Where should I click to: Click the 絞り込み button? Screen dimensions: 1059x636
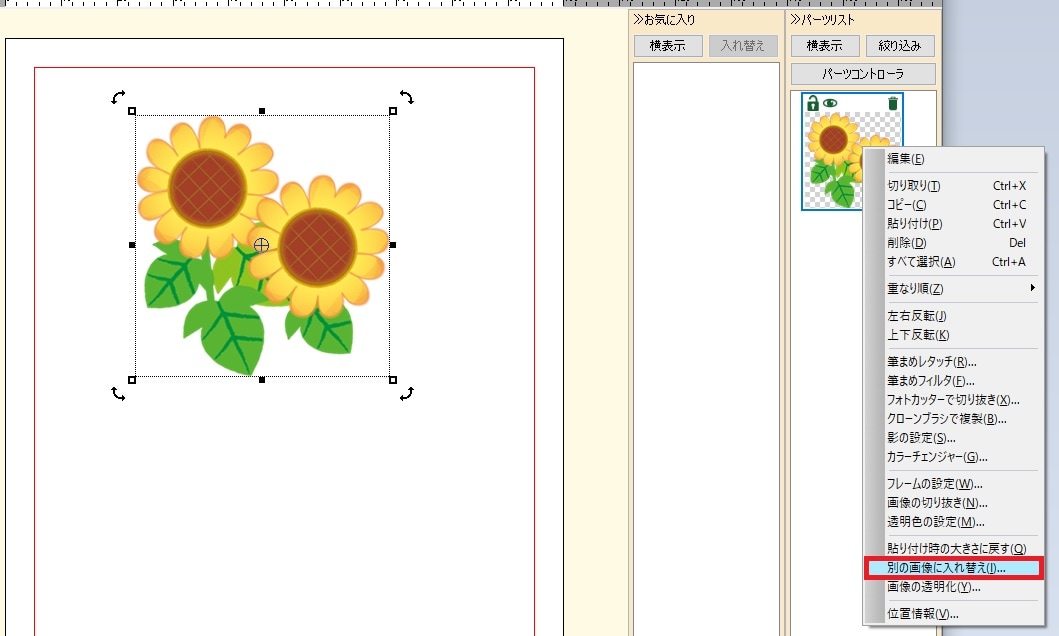tap(900, 46)
